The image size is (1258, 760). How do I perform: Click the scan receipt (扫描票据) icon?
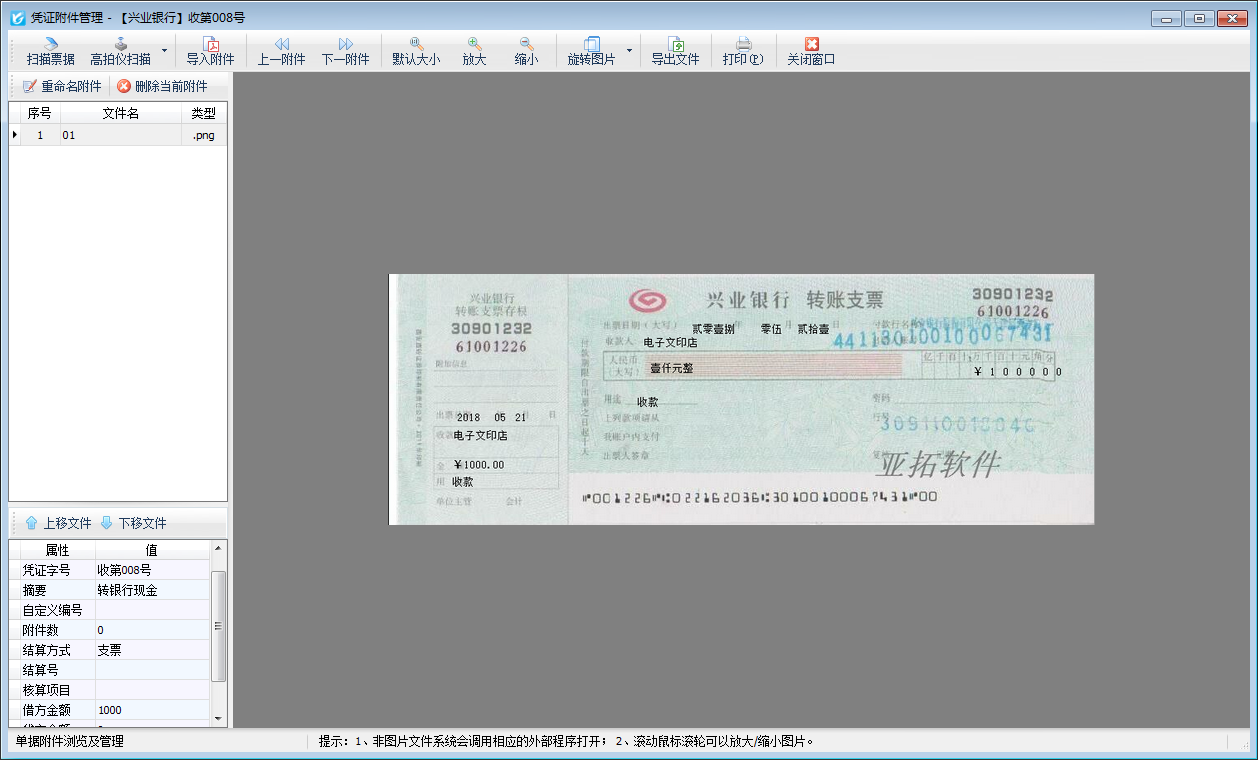[x=50, y=44]
